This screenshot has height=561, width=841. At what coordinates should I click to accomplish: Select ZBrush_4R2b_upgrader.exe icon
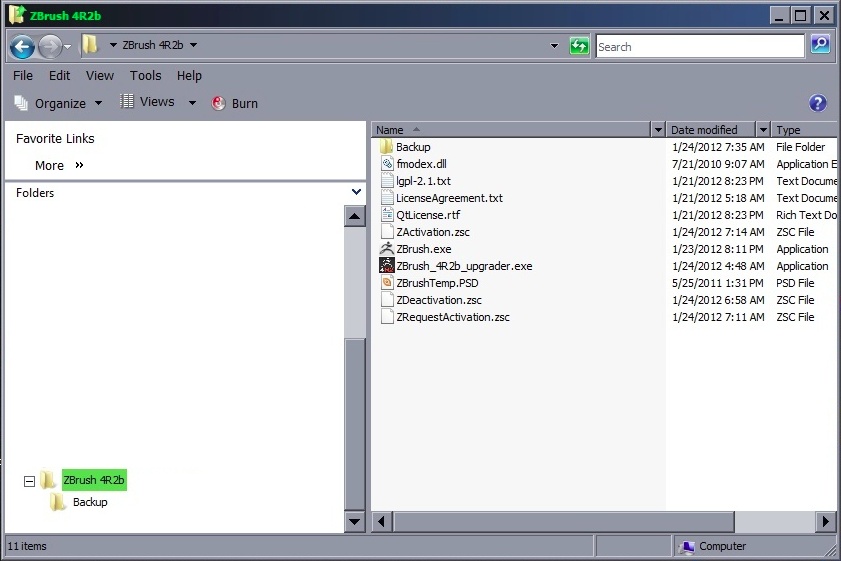click(x=387, y=265)
